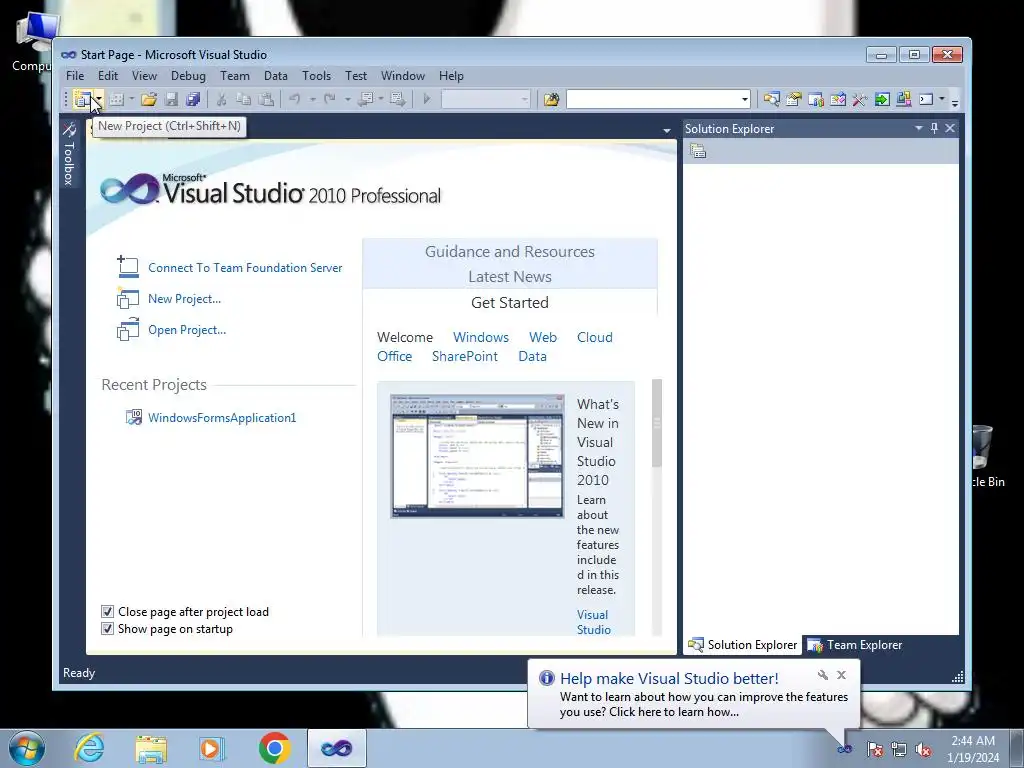Uncheck Close page after project load
Screen dimensions: 1024x768
[108, 612]
